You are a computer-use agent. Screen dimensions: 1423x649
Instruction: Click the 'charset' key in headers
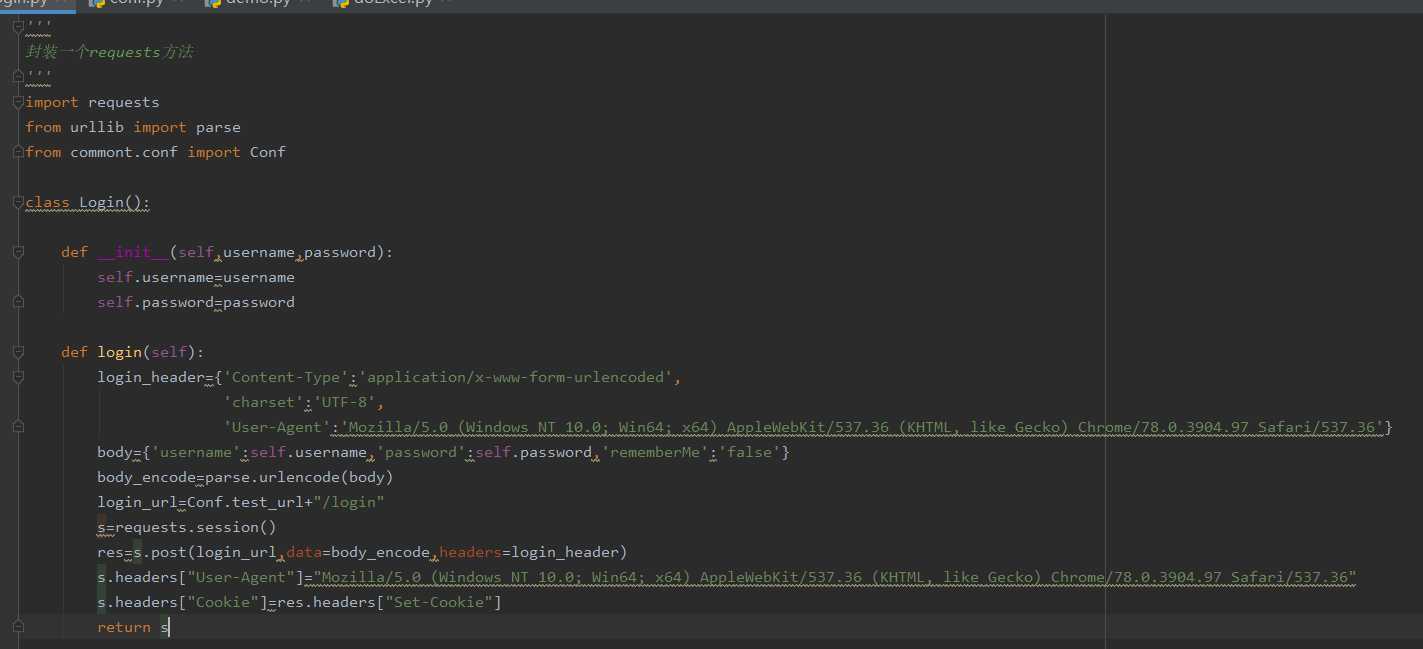(x=263, y=402)
